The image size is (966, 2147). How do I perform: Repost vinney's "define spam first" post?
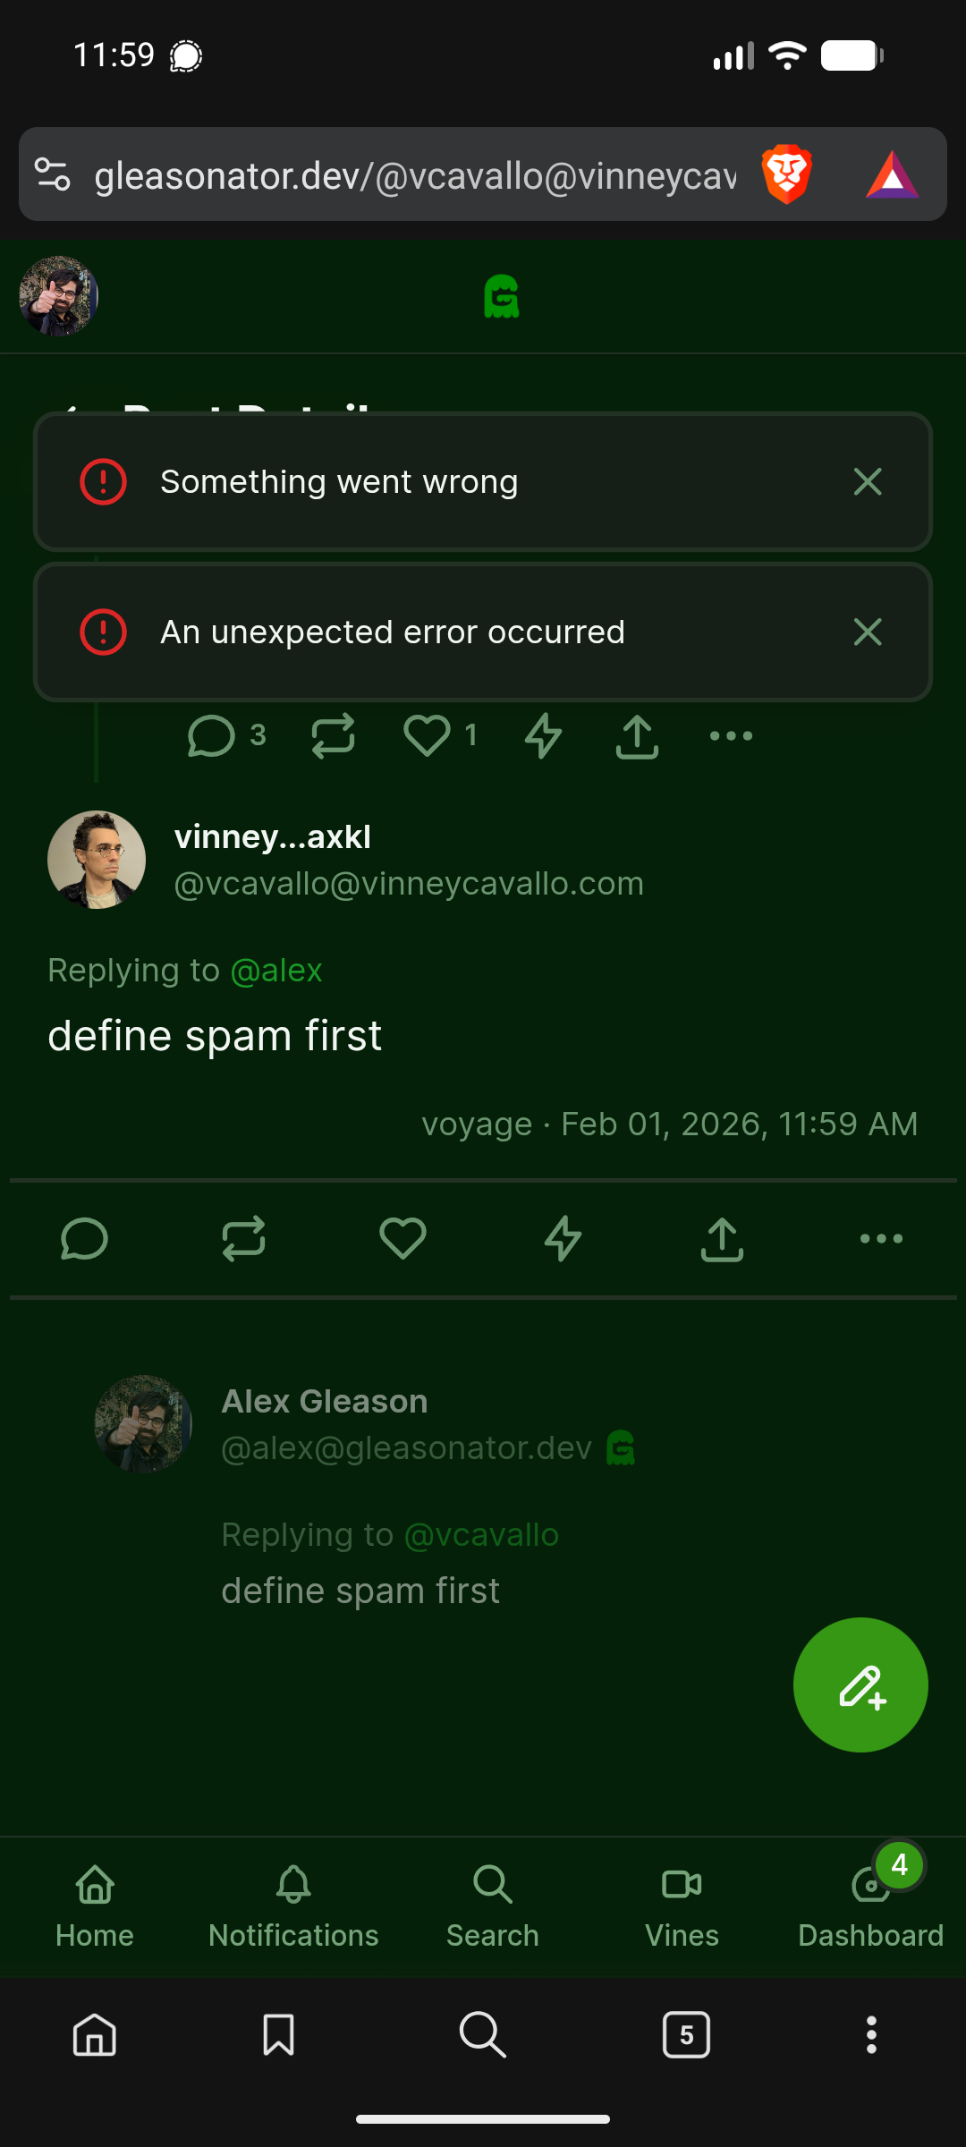(x=243, y=1239)
